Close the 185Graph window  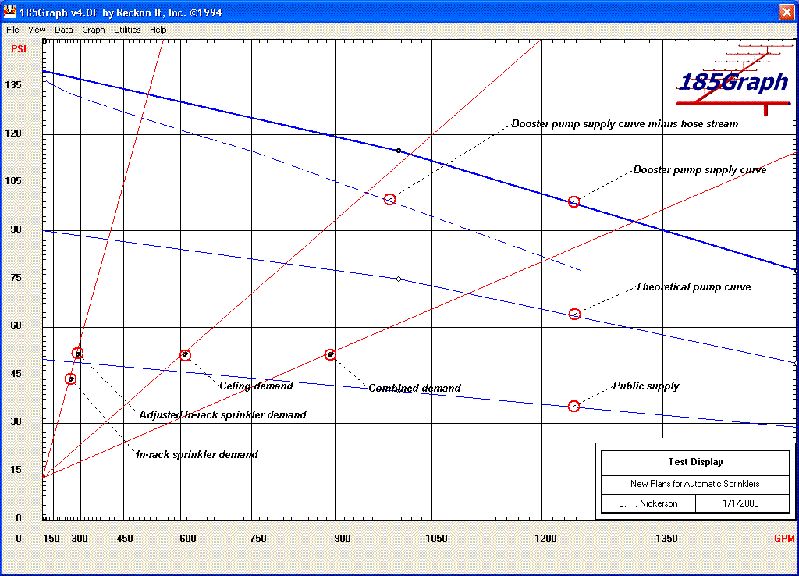point(787,12)
